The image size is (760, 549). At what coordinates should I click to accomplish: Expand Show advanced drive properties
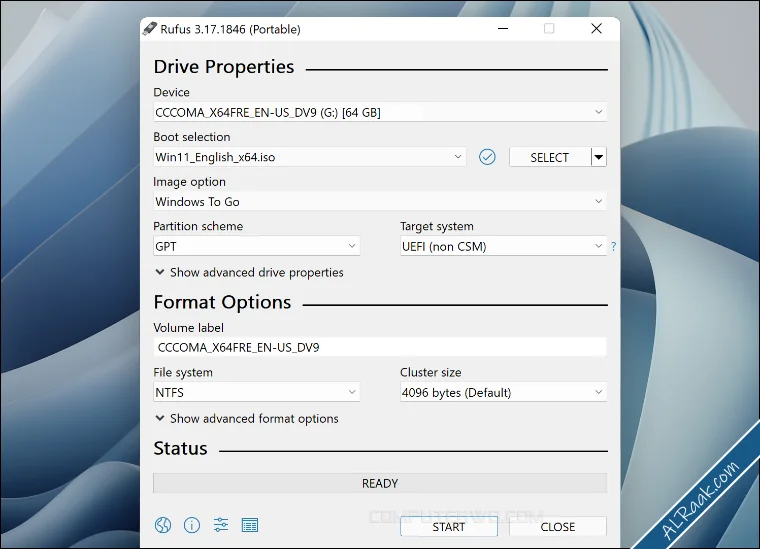coord(249,272)
